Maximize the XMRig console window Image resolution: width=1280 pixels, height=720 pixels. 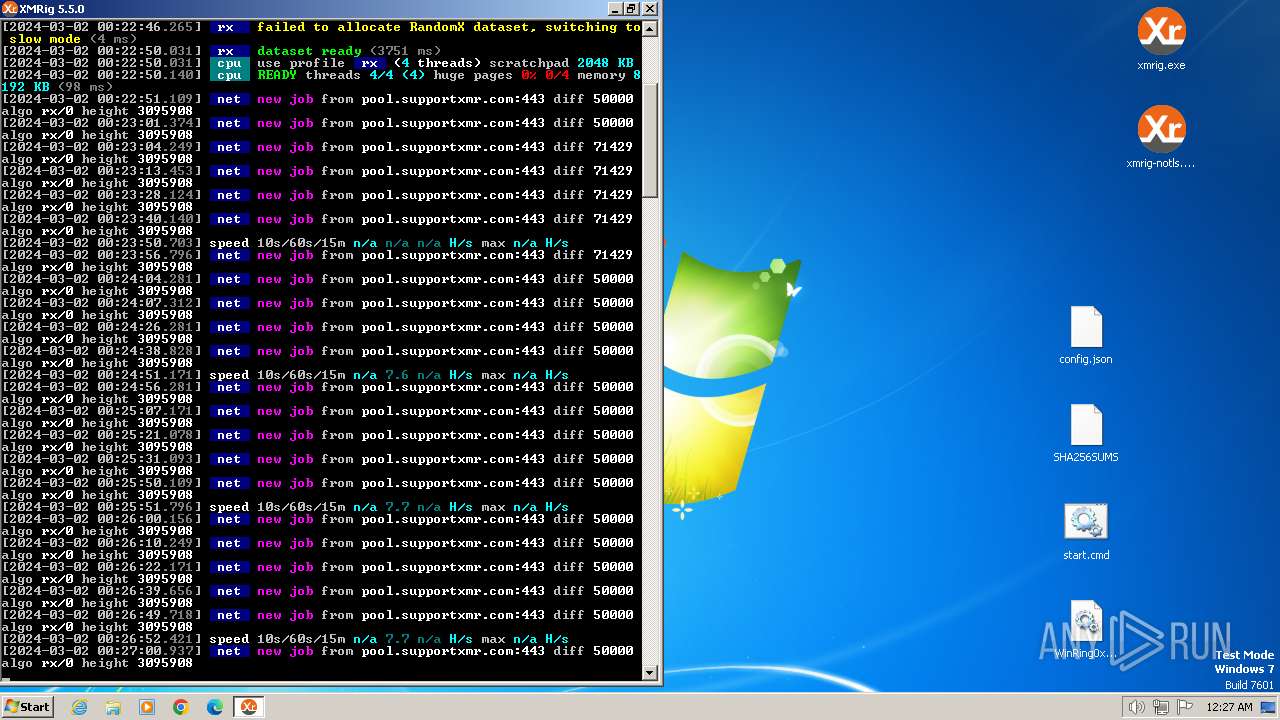coord(631,9)
